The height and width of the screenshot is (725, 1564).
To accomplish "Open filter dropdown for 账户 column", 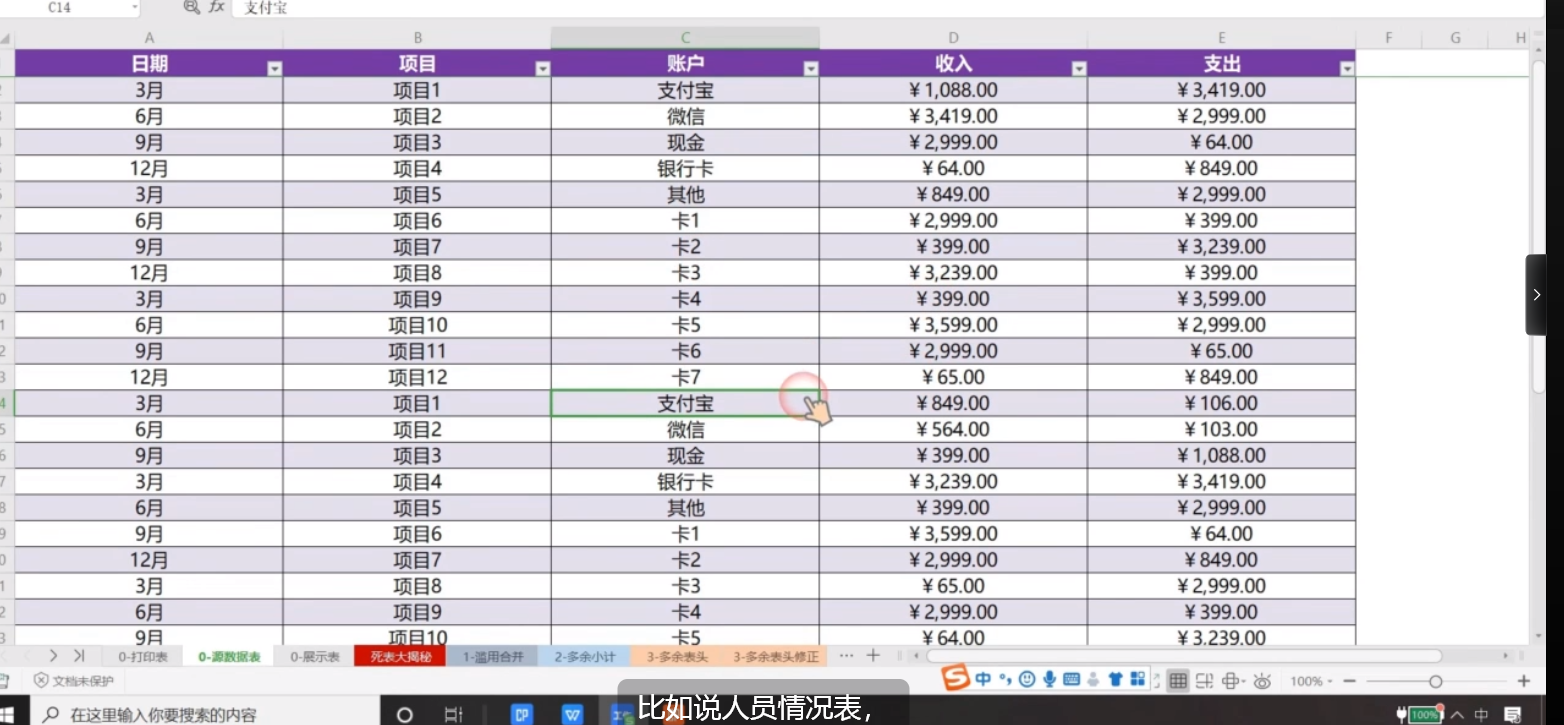I will (x=810, y=69).
